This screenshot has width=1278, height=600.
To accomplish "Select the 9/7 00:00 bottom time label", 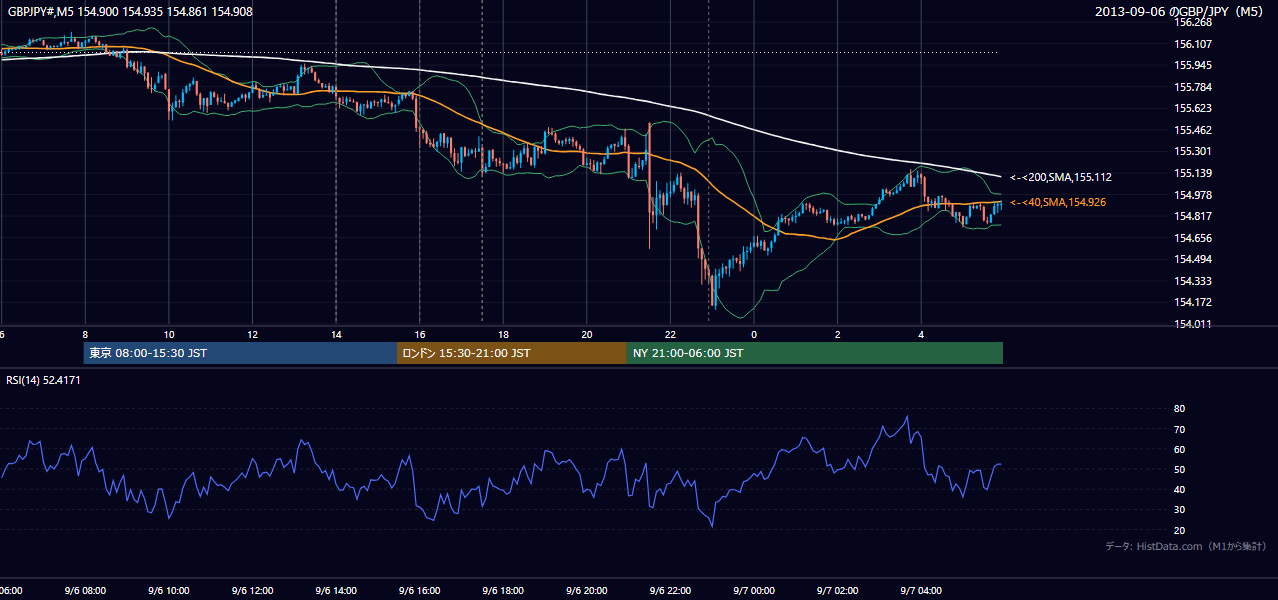I will coord(754,591).
